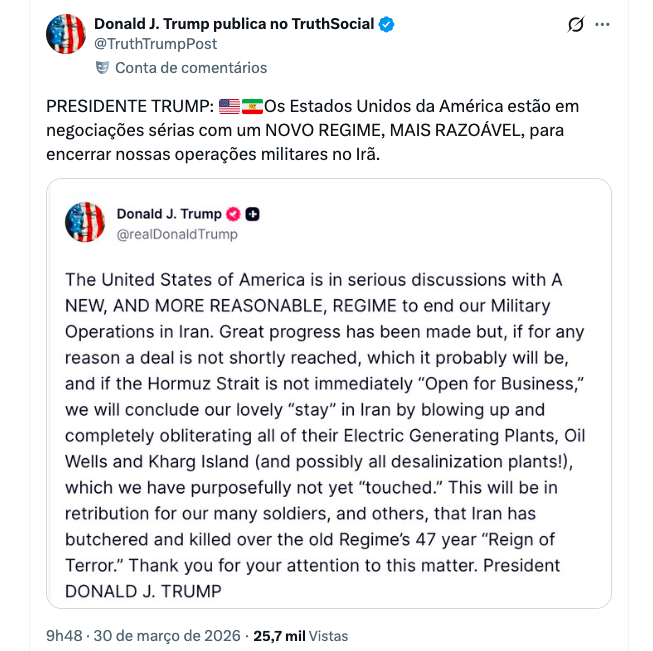This screenshot has width=653, height=651.
Task: Click the pink verified badge in quoted post
Action: click(x=233, y=214)
